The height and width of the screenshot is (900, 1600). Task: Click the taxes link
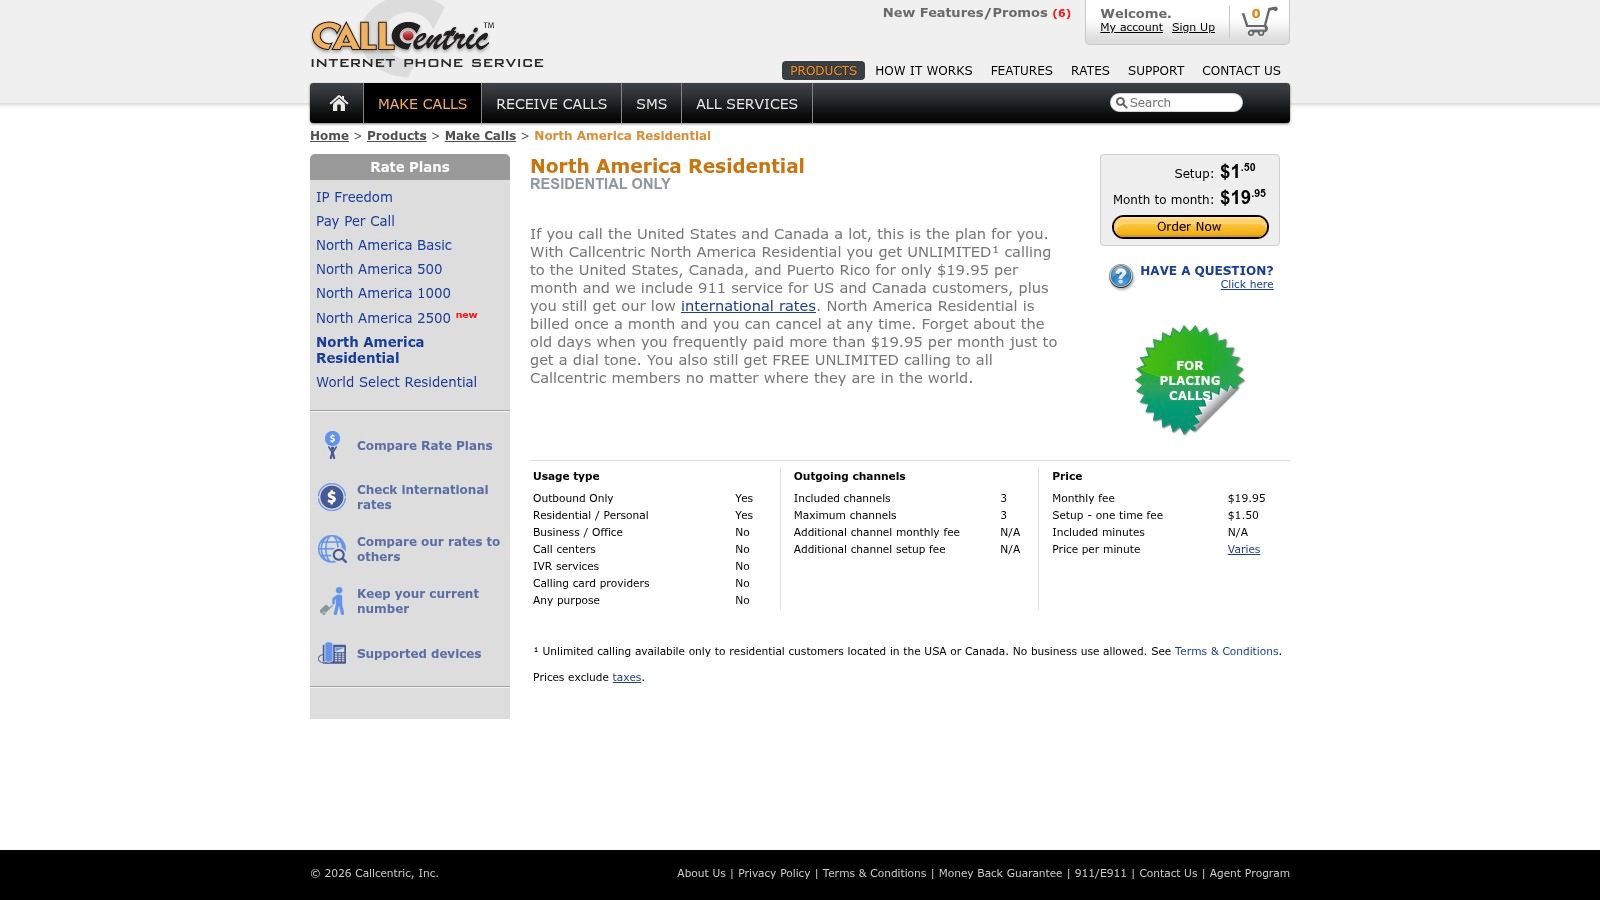pyautogui.click(x=626, y=677)
